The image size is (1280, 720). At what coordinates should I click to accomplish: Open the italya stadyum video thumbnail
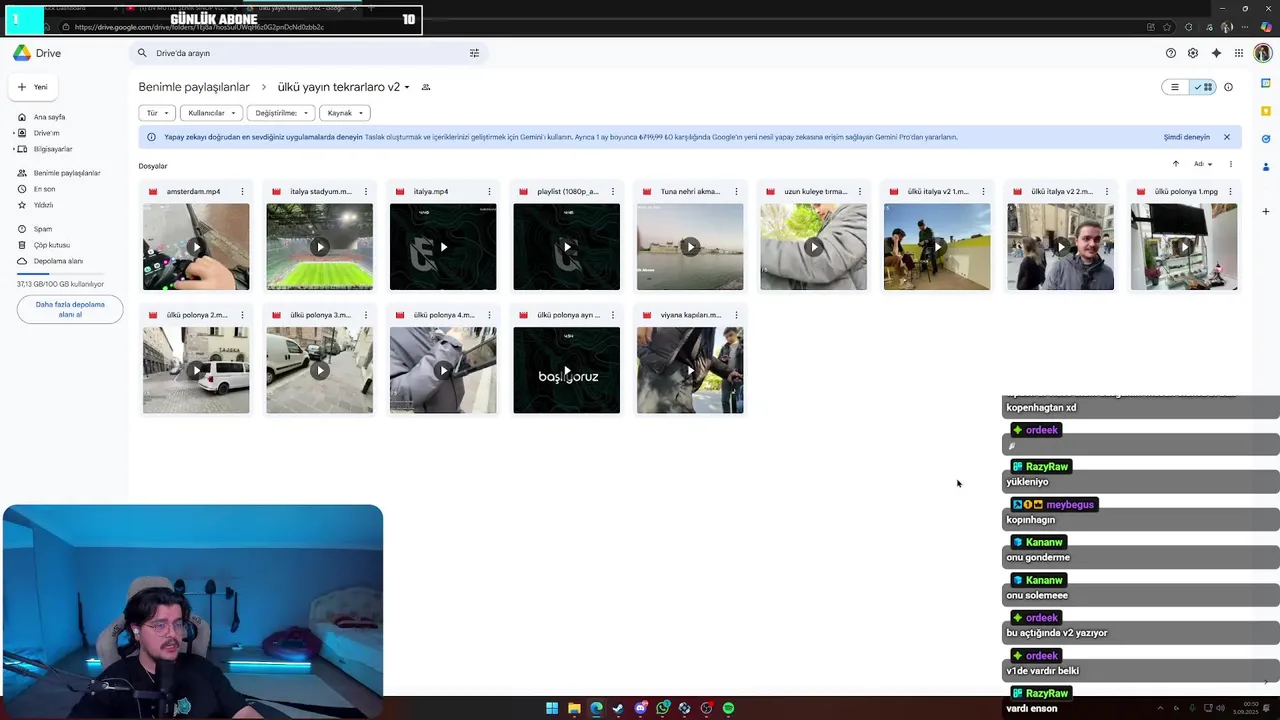pos(320,247)
